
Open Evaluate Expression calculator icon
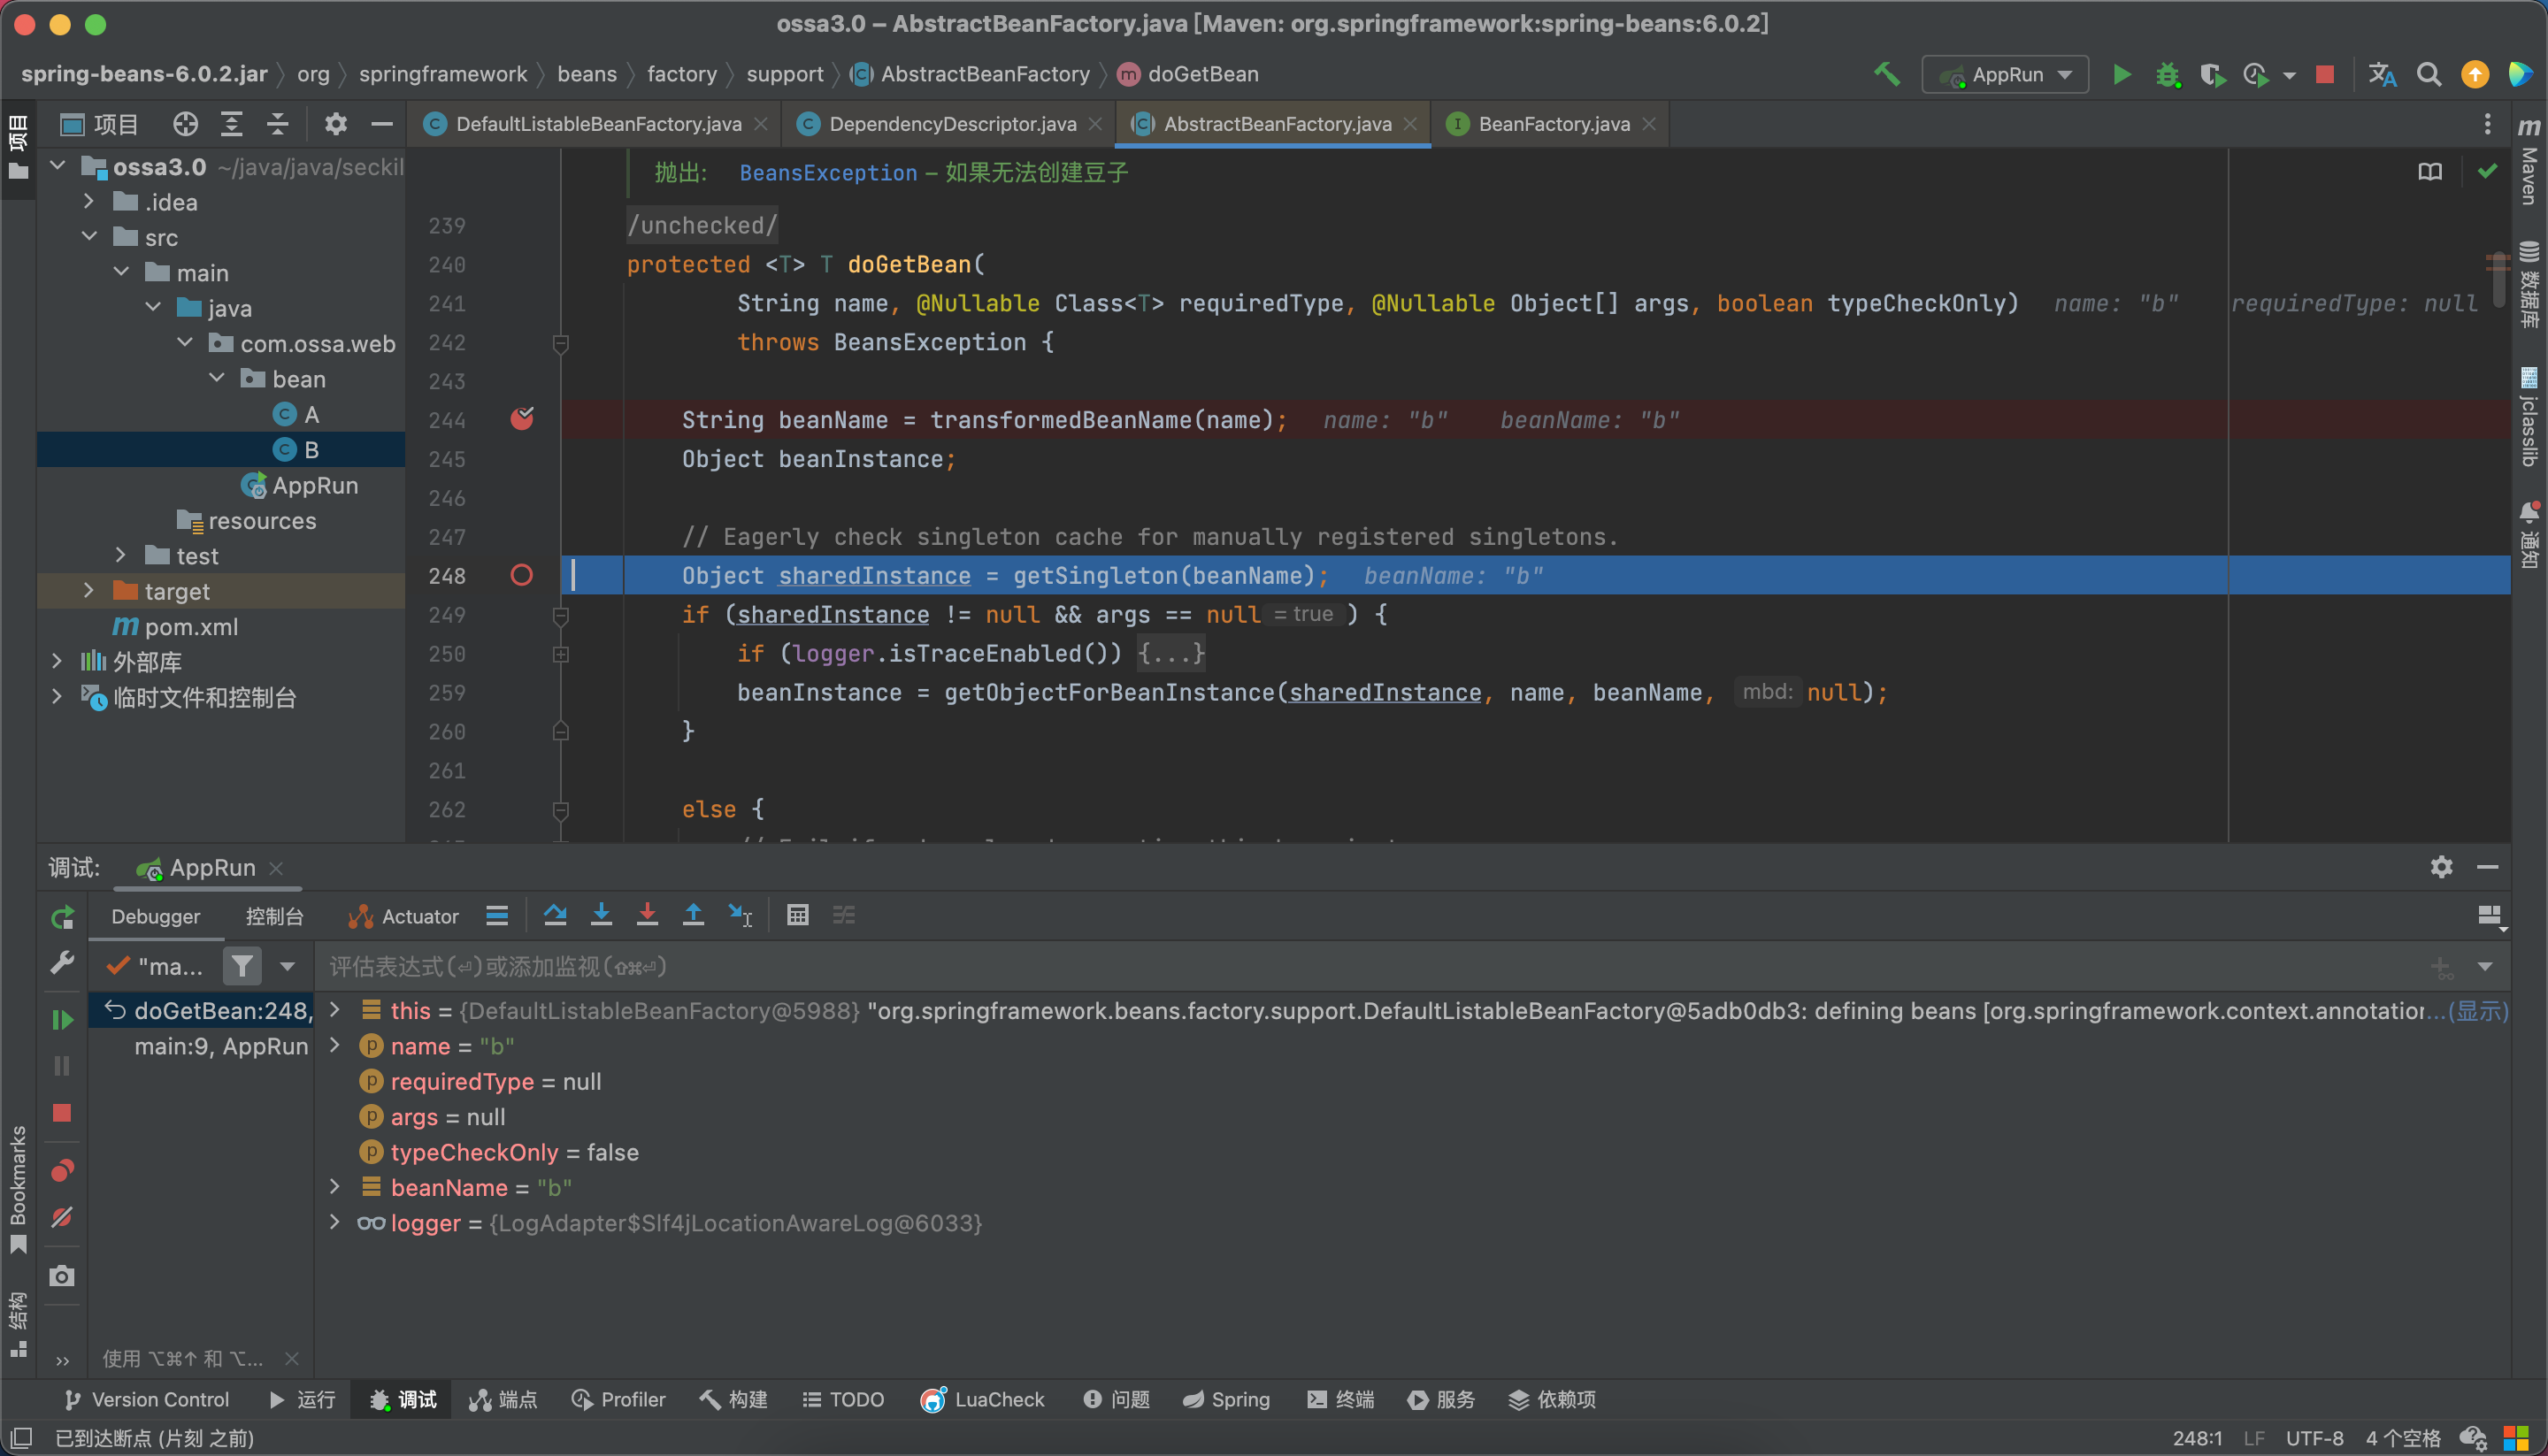tap(797, 915)
